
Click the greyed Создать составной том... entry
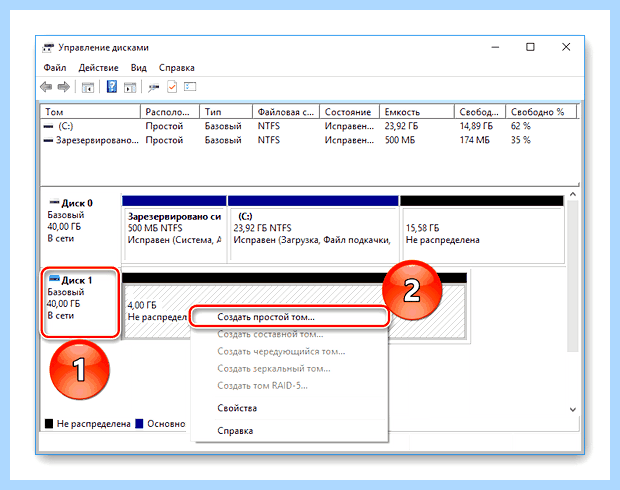click(x=289, y=334)
